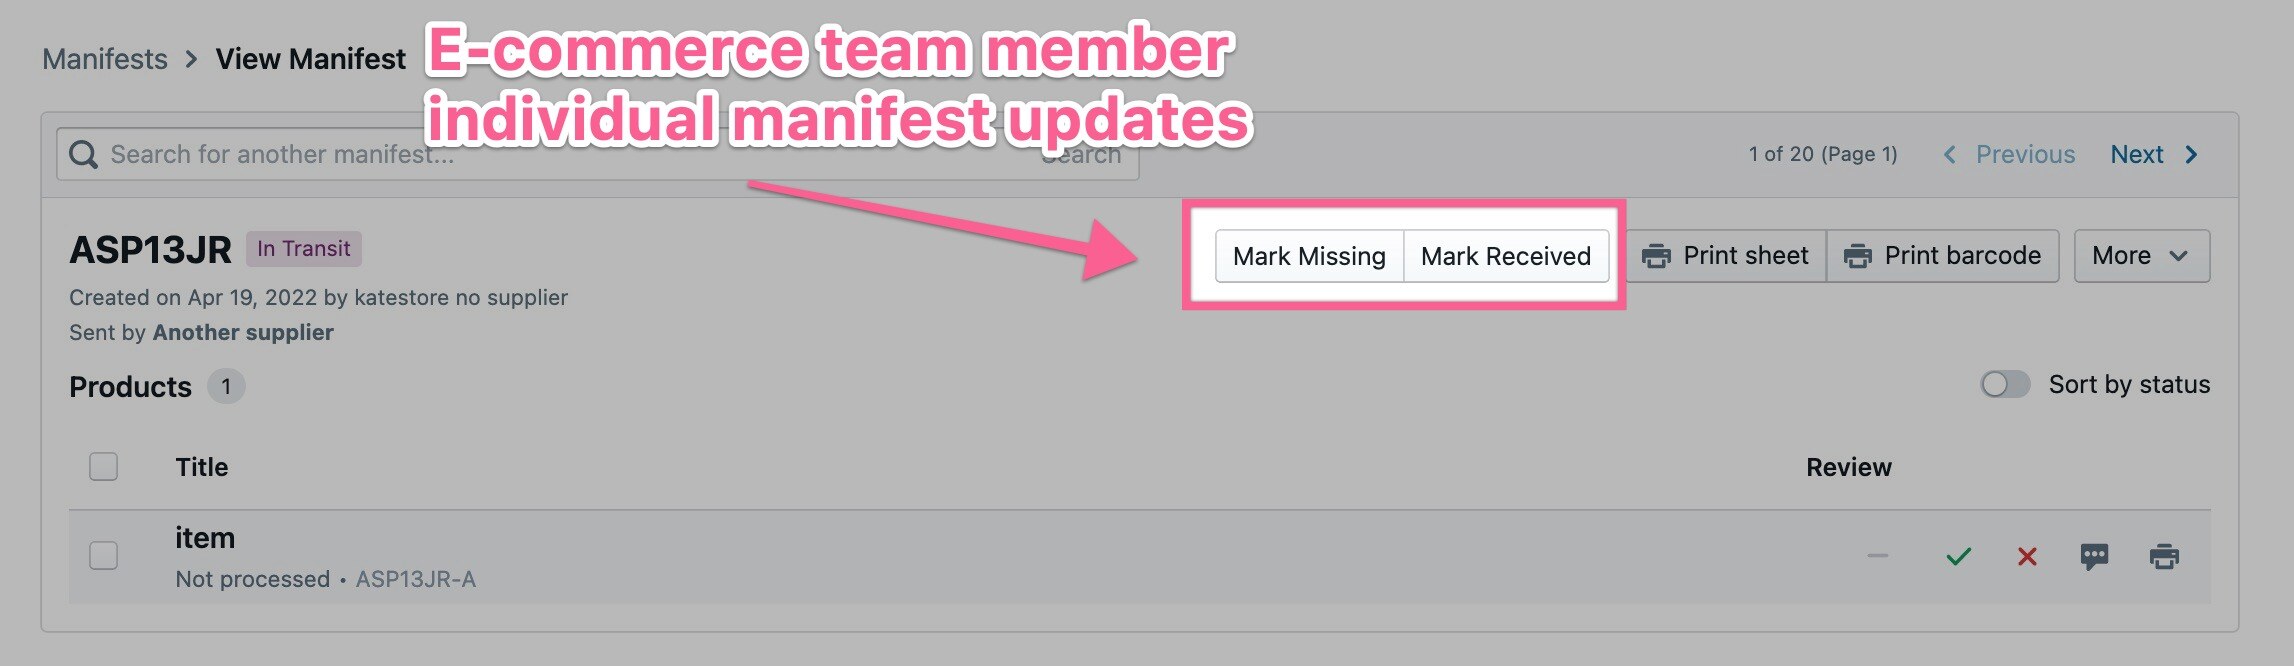
Task: Tick the checkbox for the item row
Action: (103, 556)
